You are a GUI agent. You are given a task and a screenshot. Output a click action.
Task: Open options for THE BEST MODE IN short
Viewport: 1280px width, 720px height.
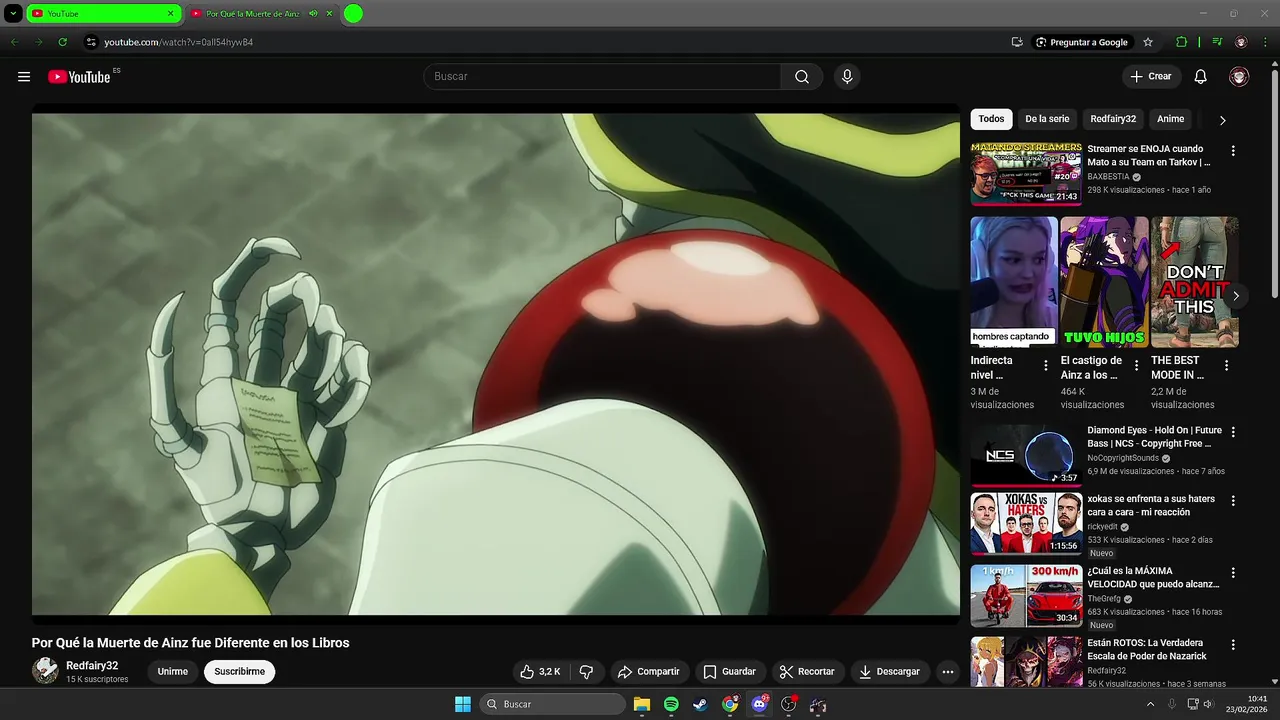[x=1226, y=366]
